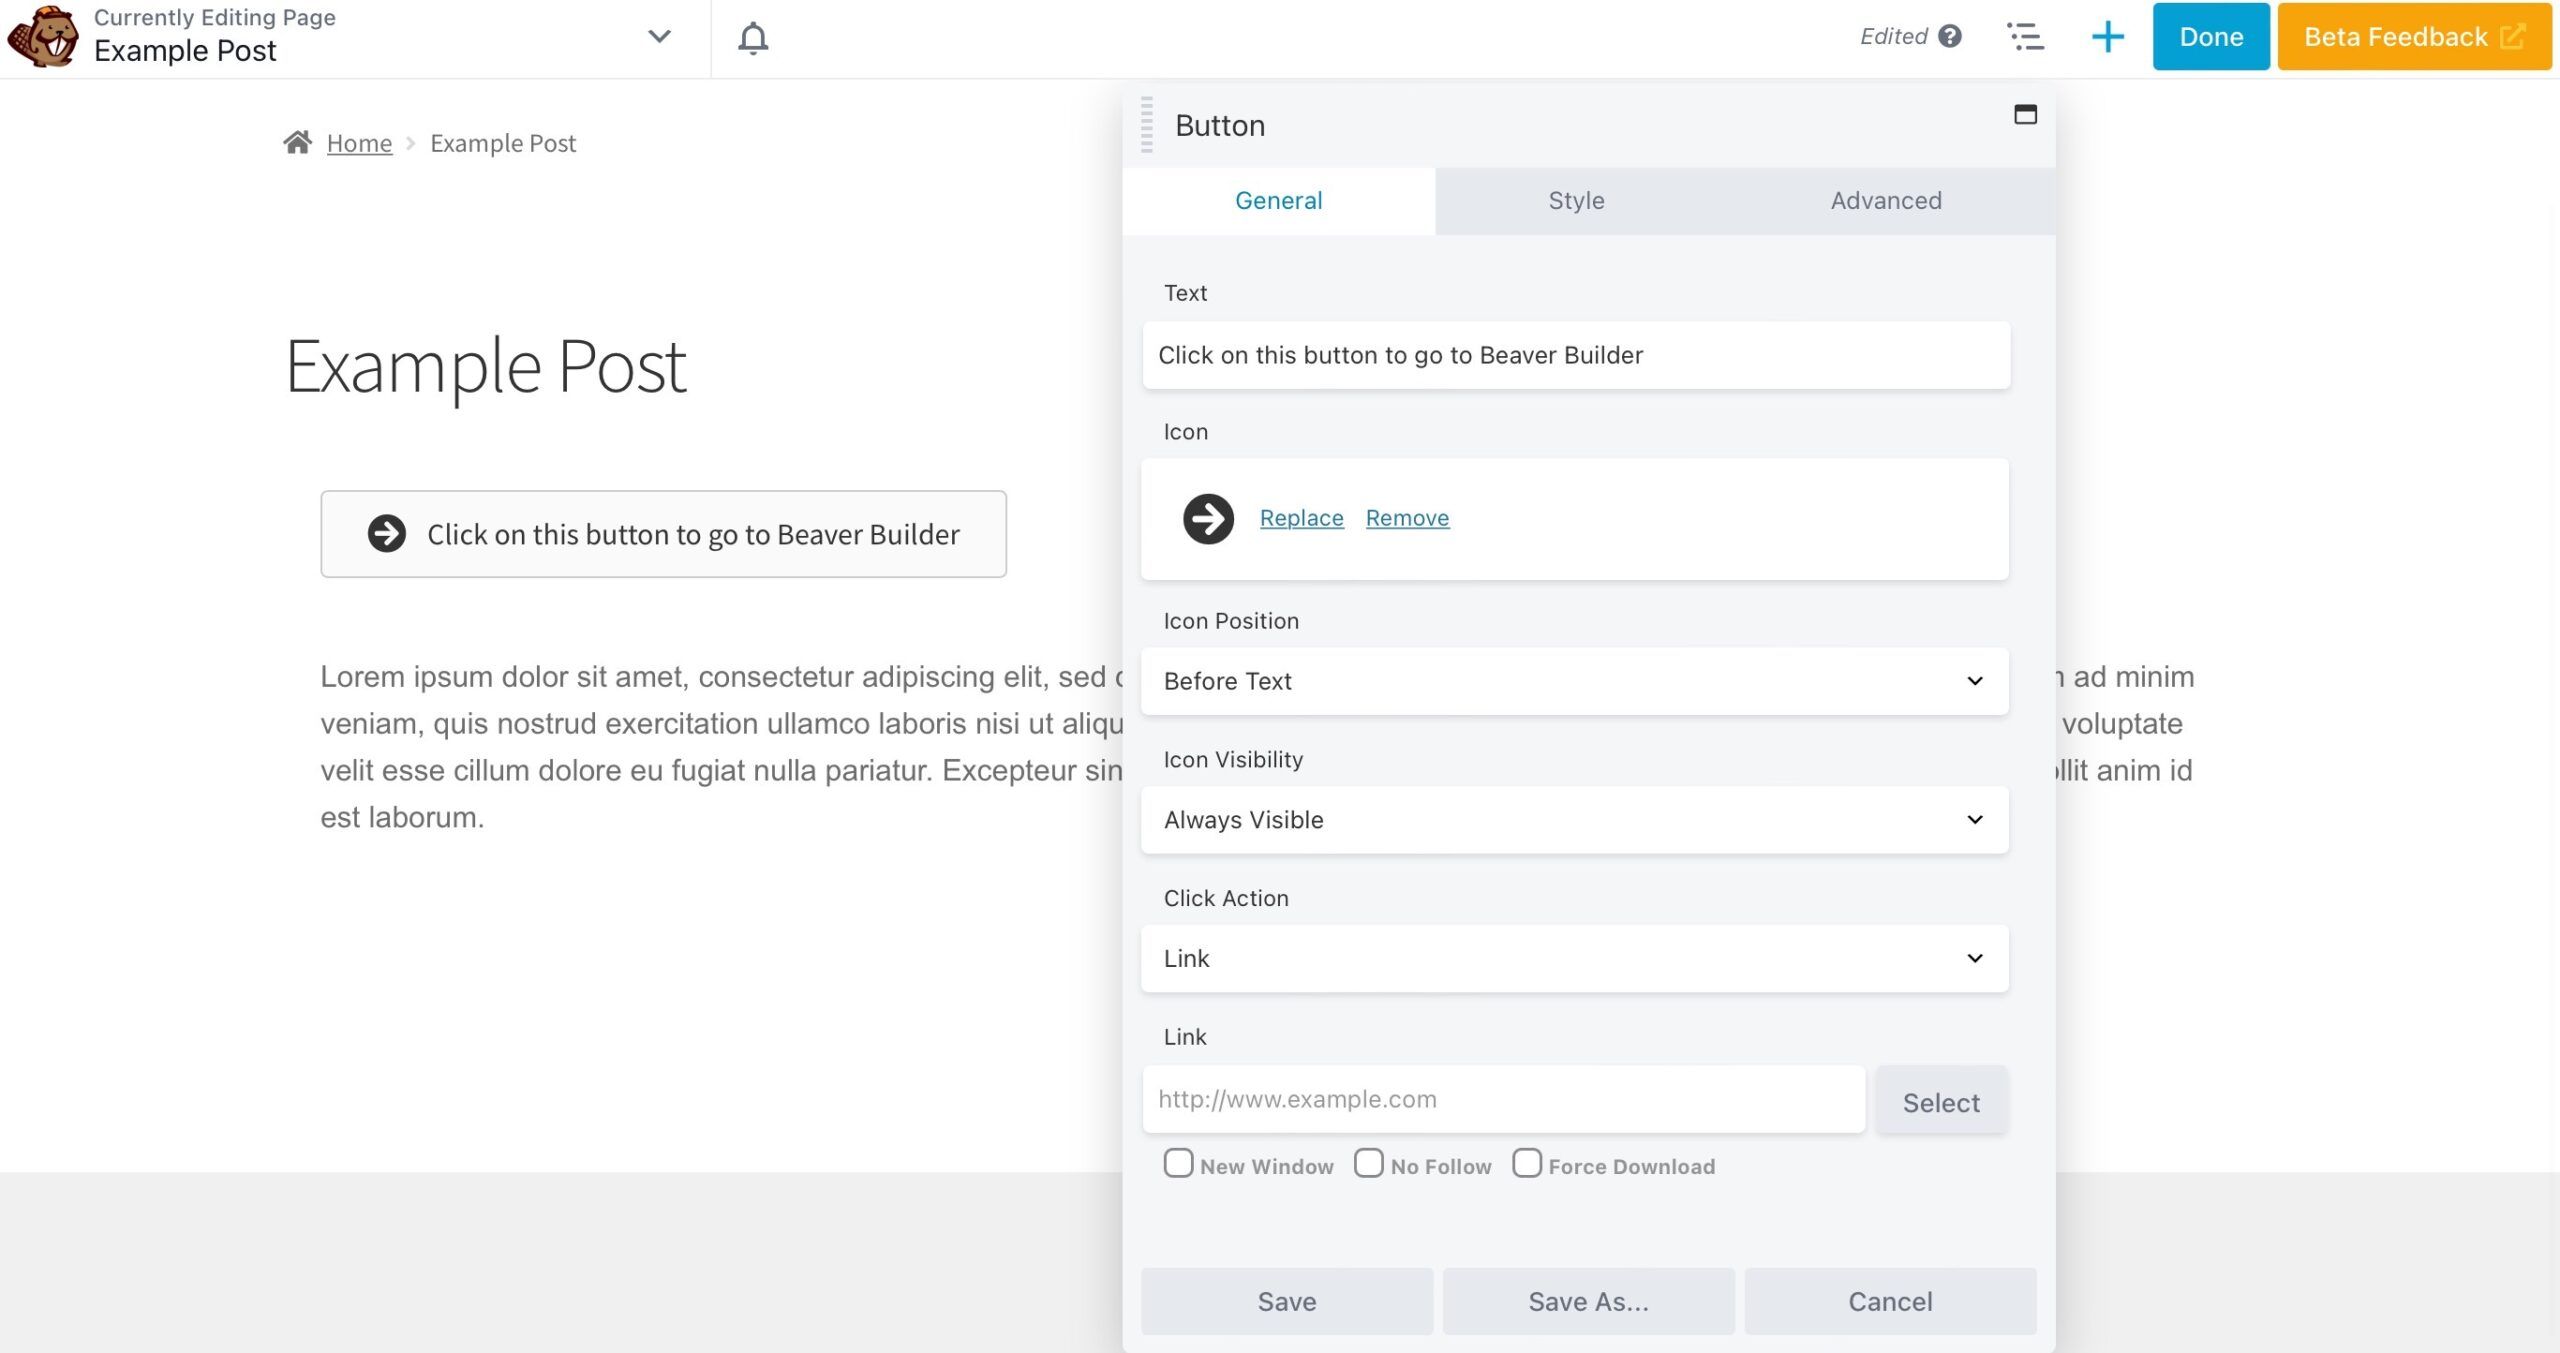Screen dimensions: 2560x1353
Task: Open the Icon Position dropdown
Action: [x=1574, y=681]
